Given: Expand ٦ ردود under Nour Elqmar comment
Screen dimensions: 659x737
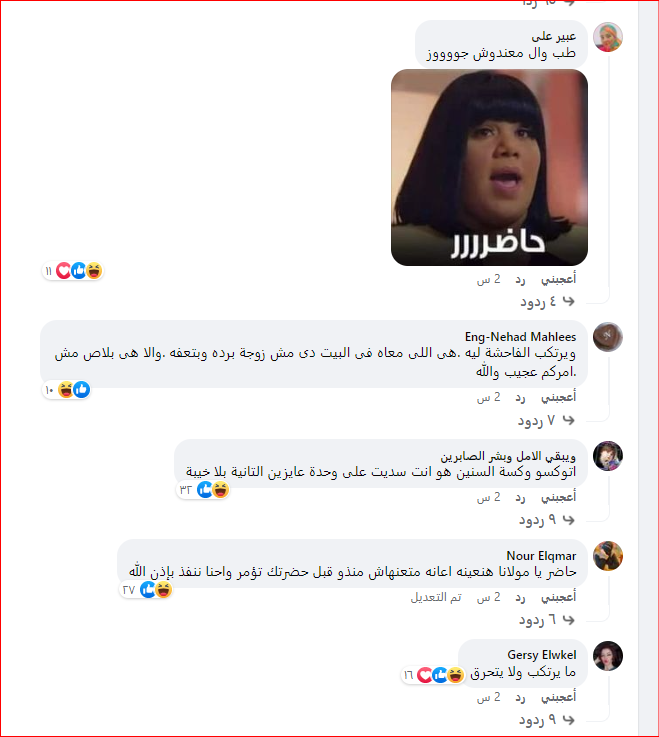Looking at the screenshot, I should 547,620.
